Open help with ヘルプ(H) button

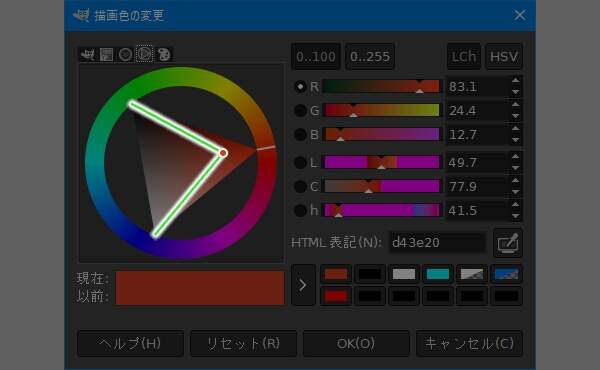(x=130, y=344)
